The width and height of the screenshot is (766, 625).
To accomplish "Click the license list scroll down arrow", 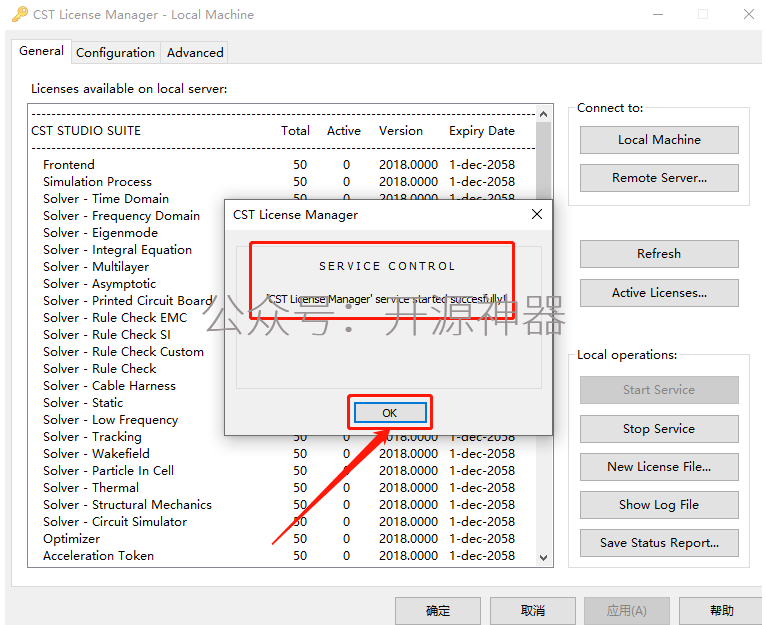I will coord(543,558).
